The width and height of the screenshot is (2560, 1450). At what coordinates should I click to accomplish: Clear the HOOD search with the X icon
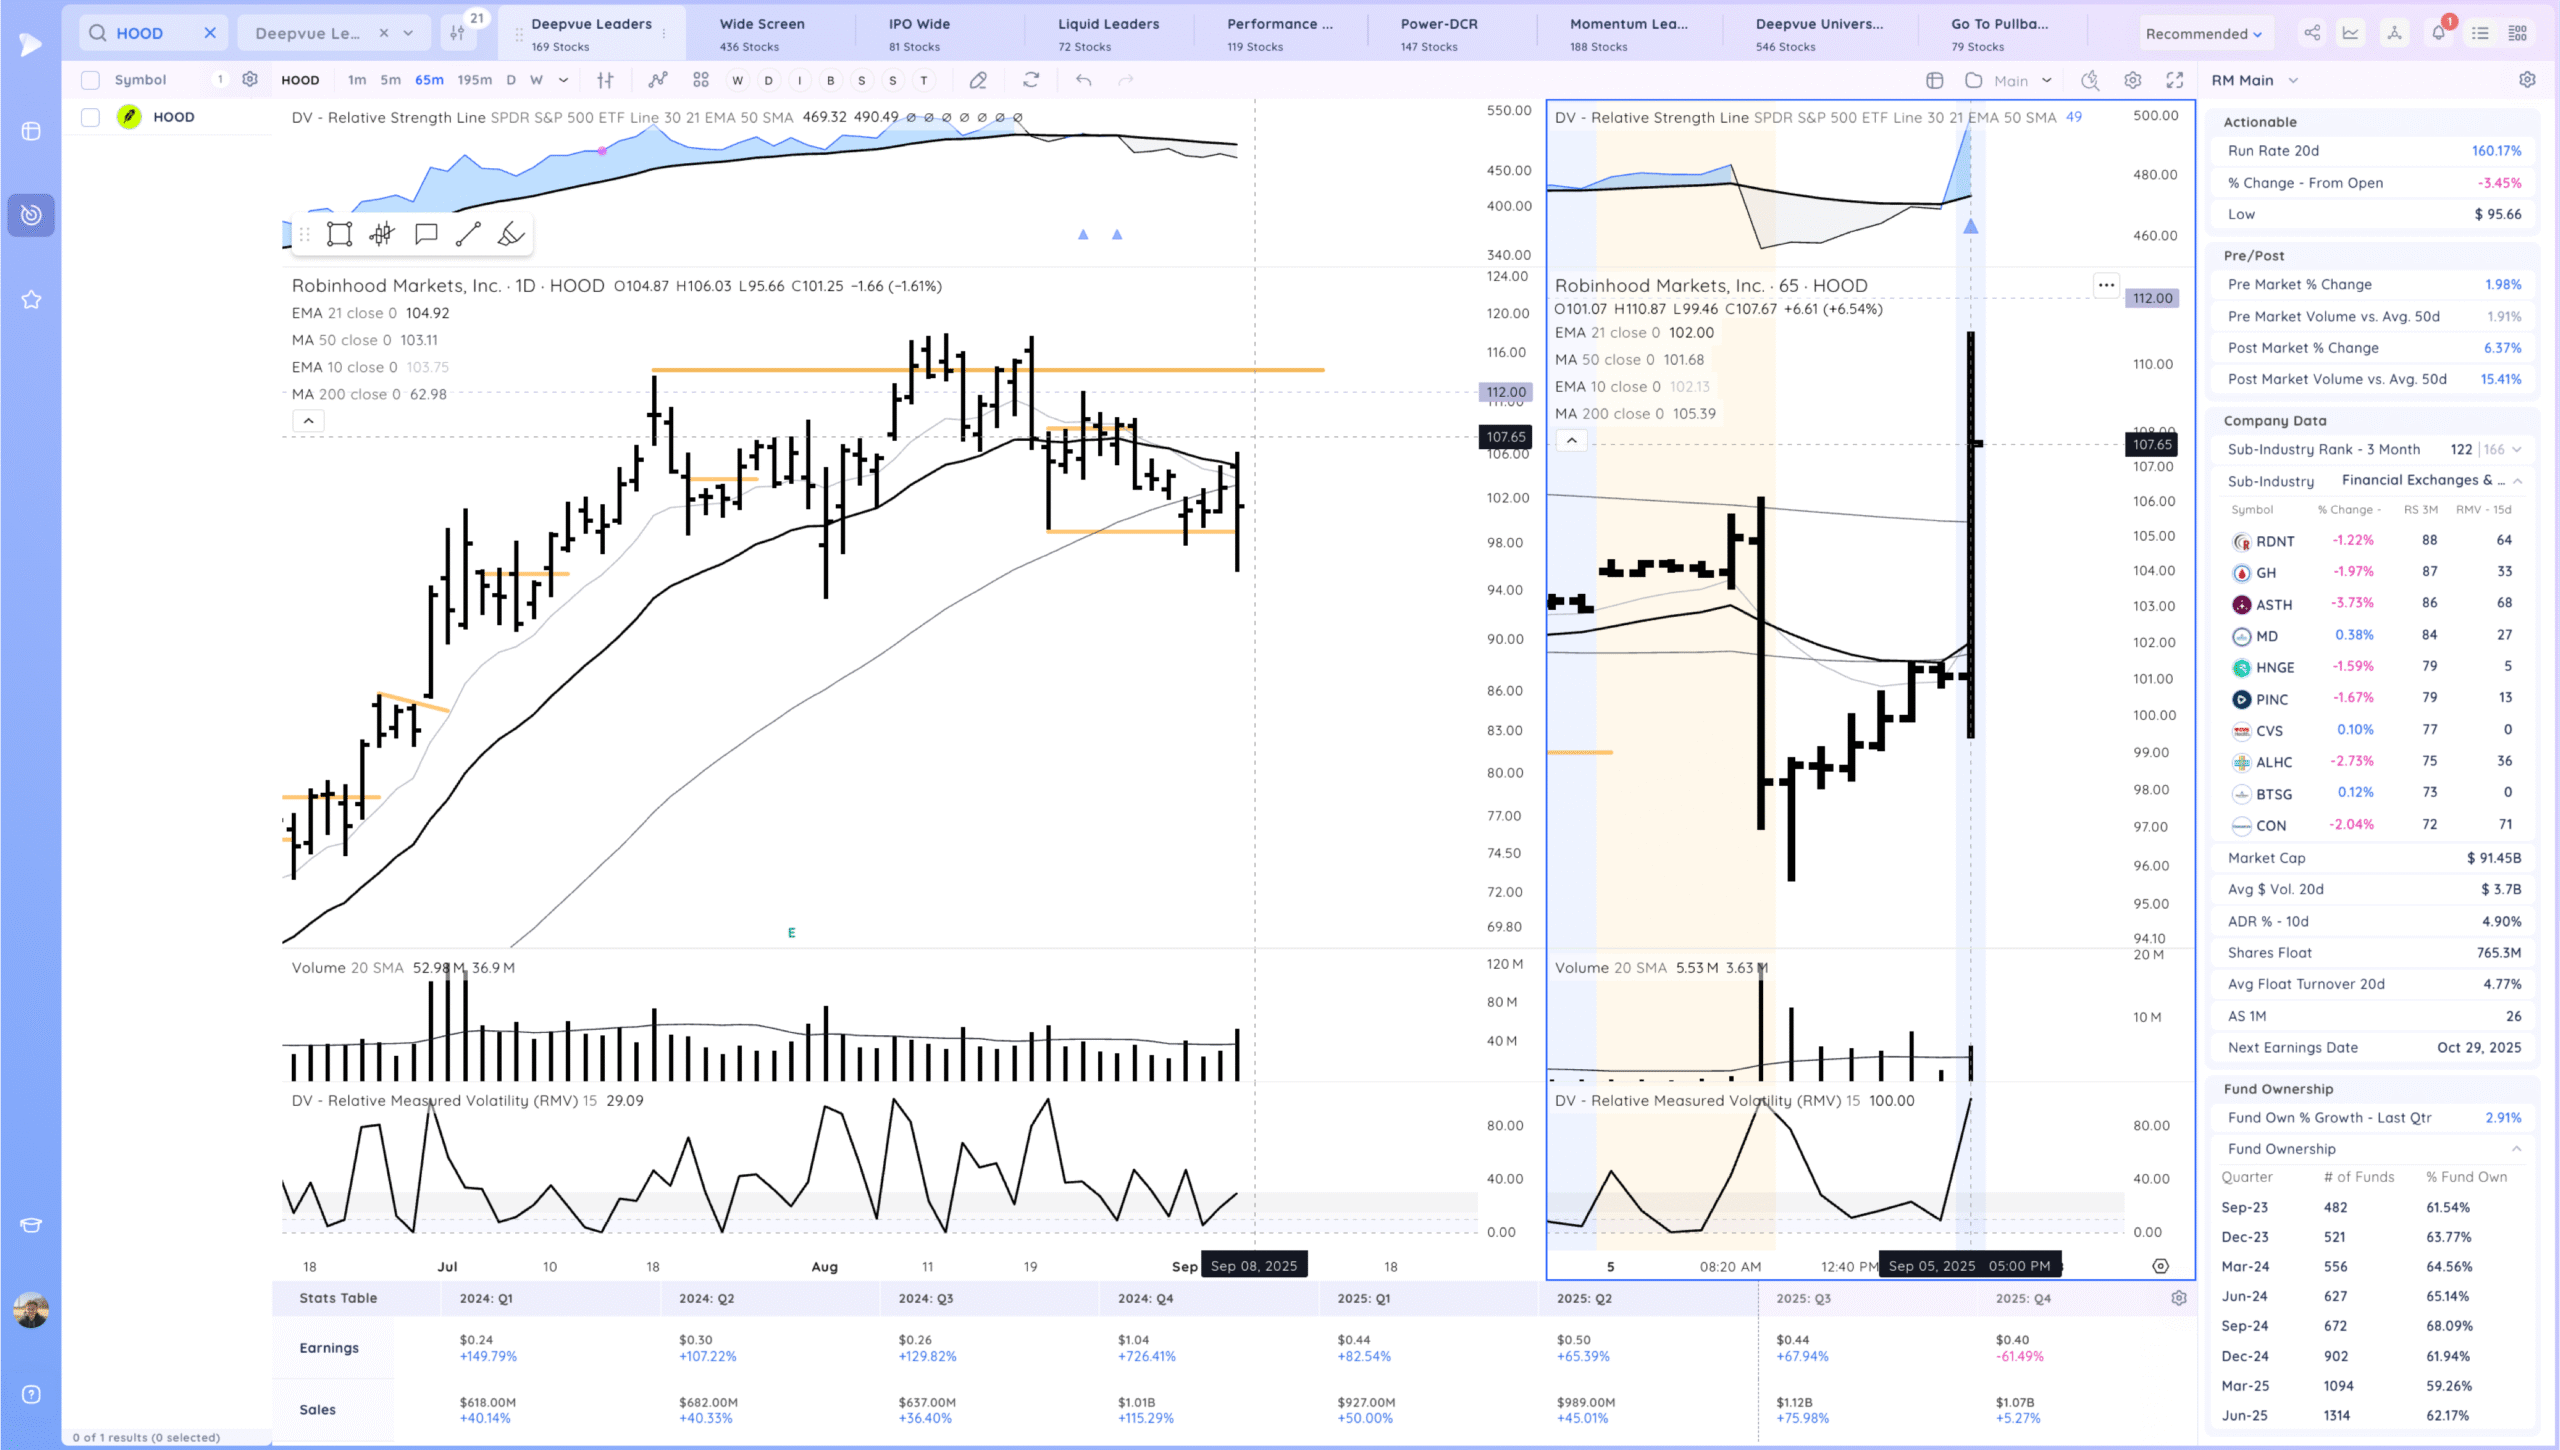(x=210, y=33)
